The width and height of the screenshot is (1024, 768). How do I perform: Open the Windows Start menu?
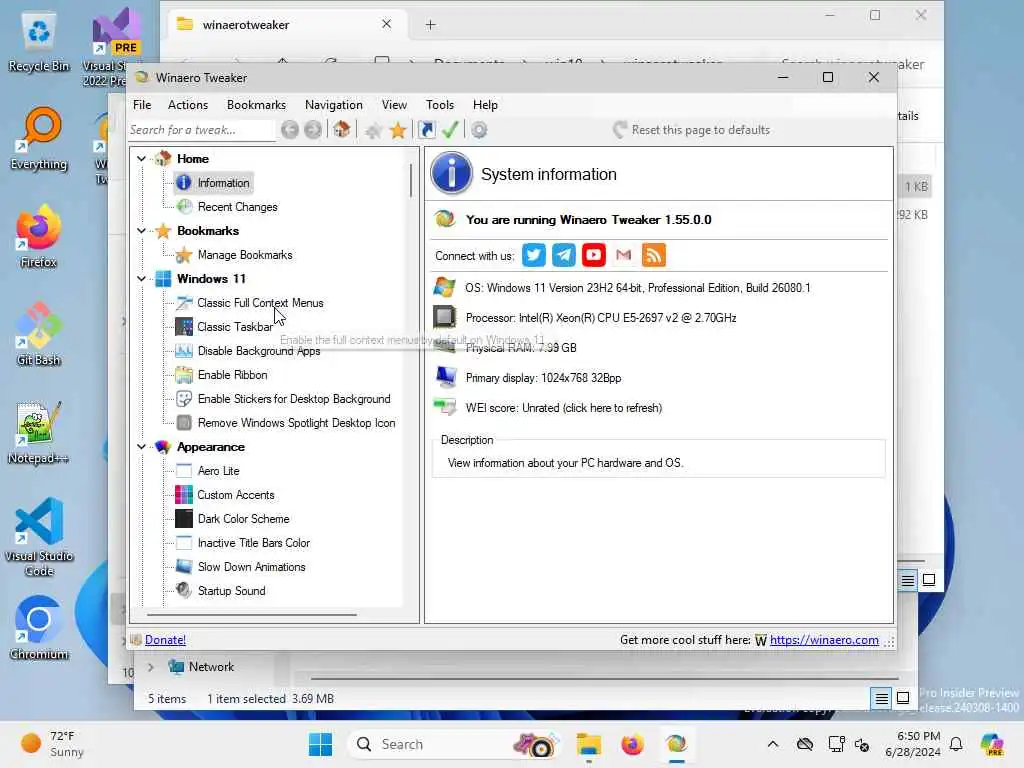coord(320,744)
